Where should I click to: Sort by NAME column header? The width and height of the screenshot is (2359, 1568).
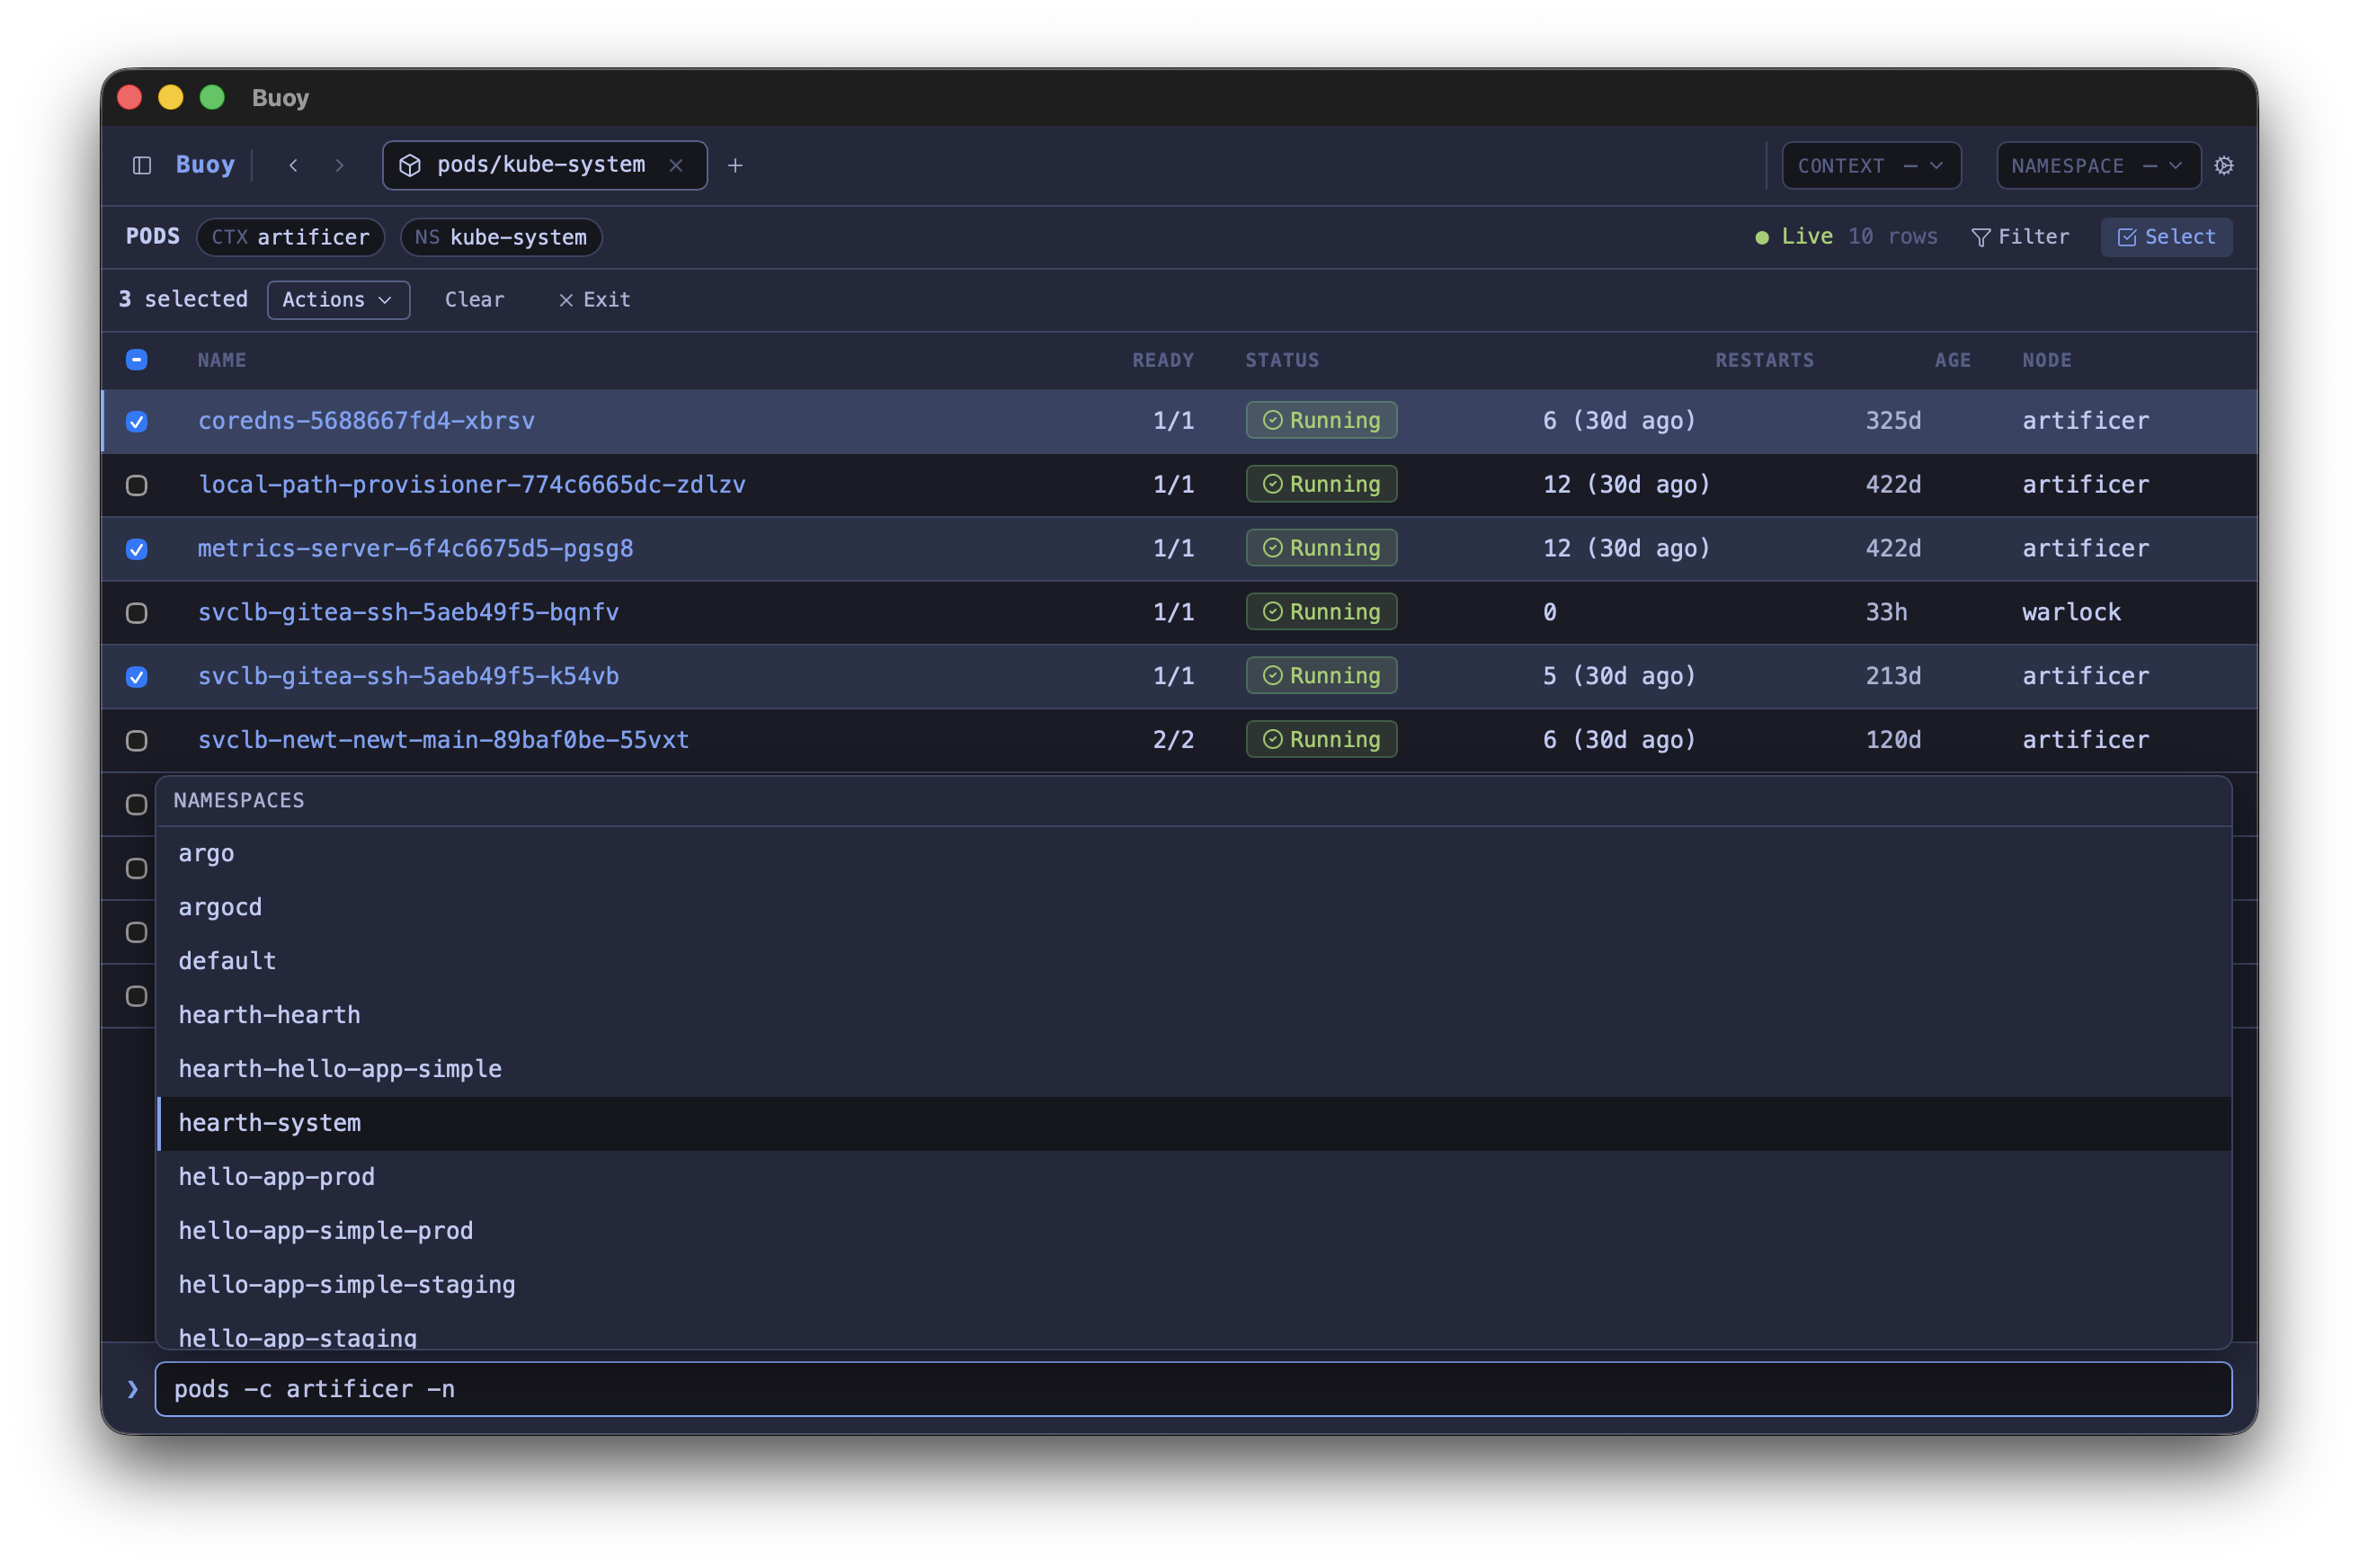point(222,360)
